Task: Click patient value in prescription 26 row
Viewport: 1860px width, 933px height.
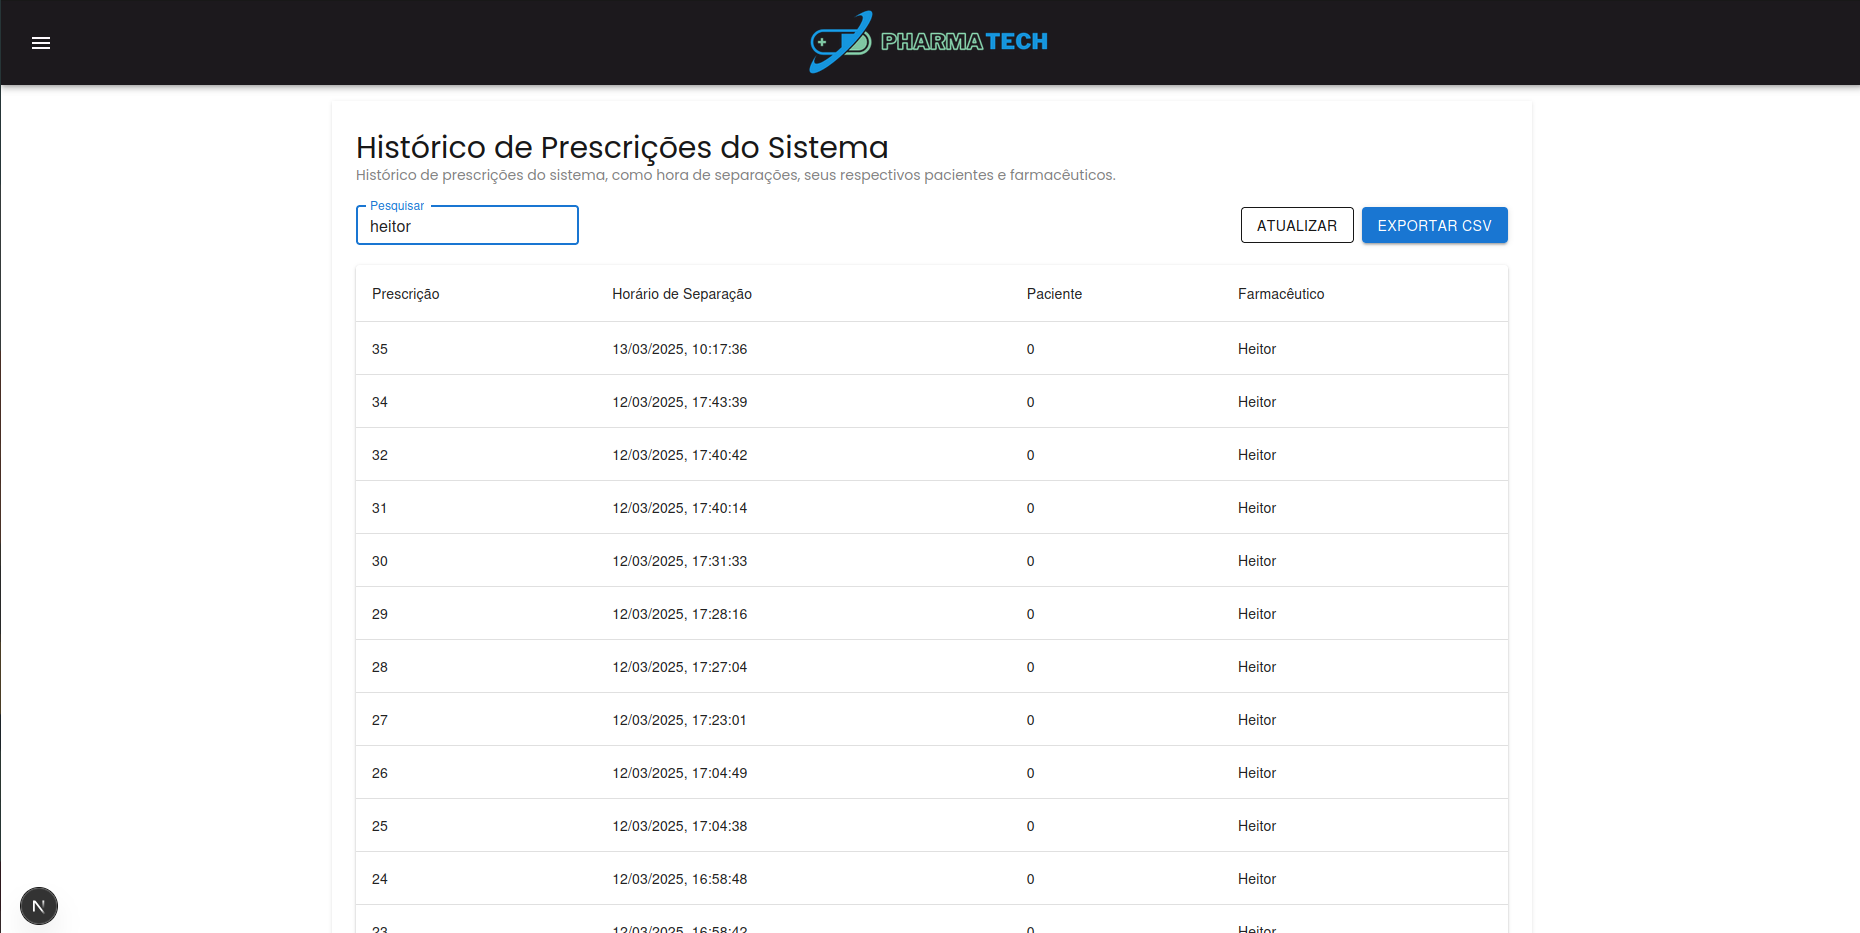Action: 1031,773
